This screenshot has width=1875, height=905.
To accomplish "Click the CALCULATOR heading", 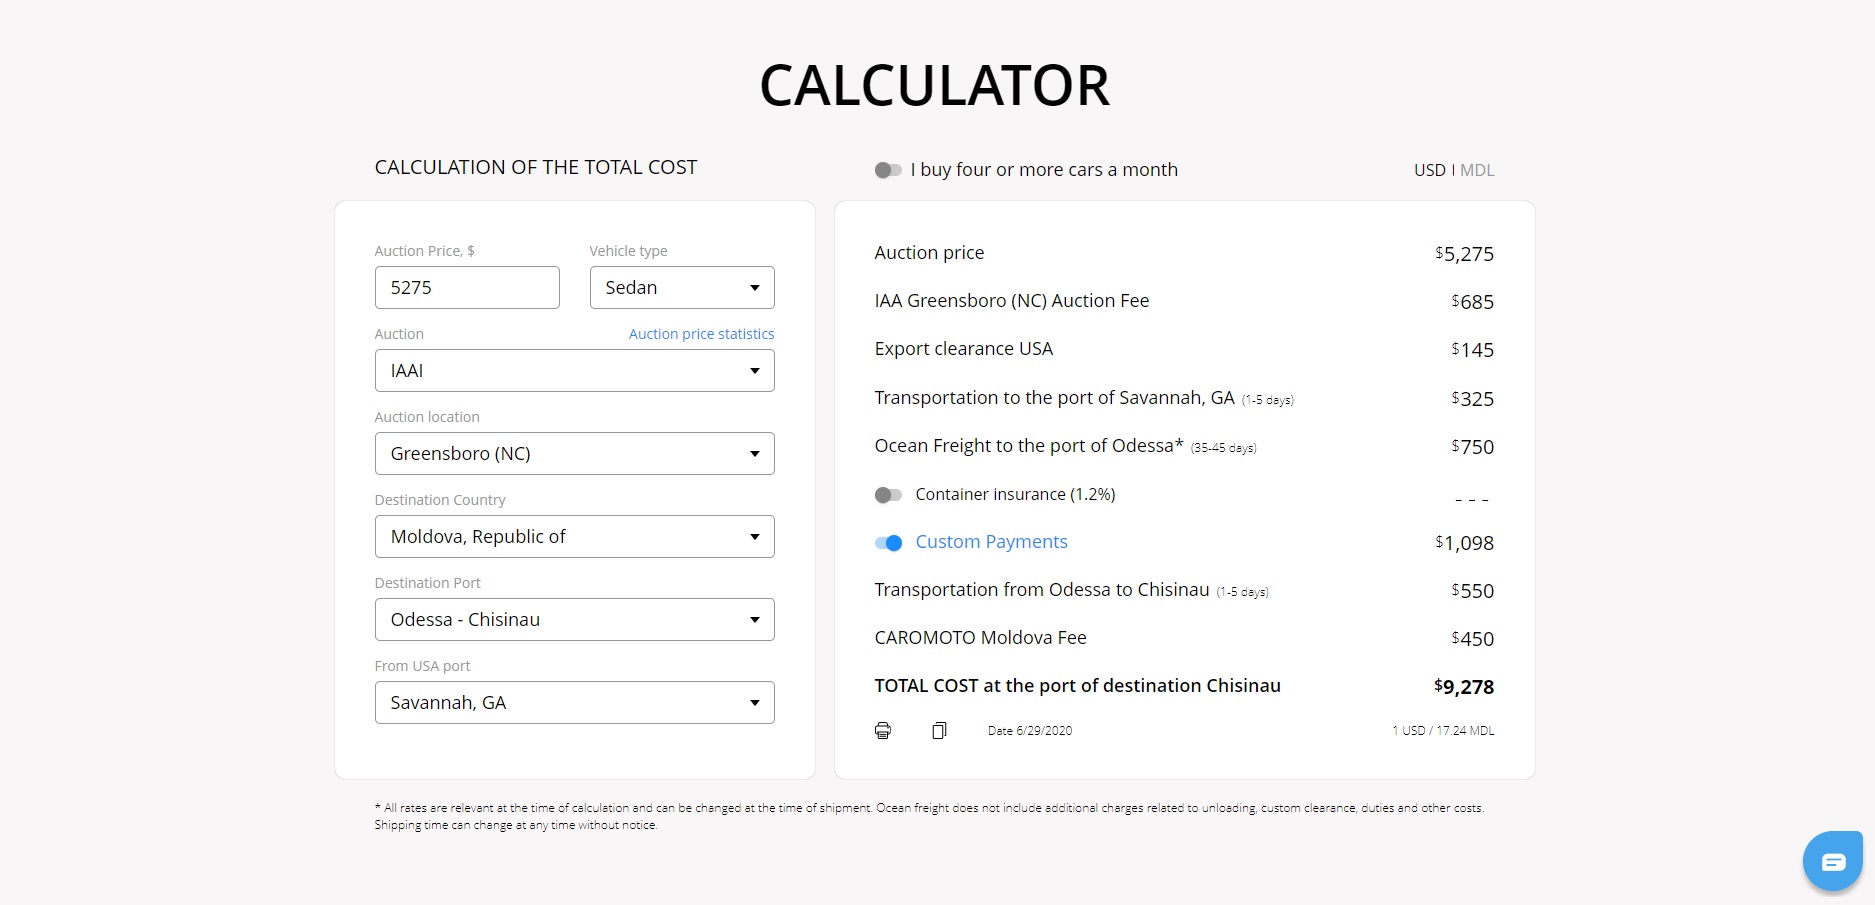I will 935,86.
